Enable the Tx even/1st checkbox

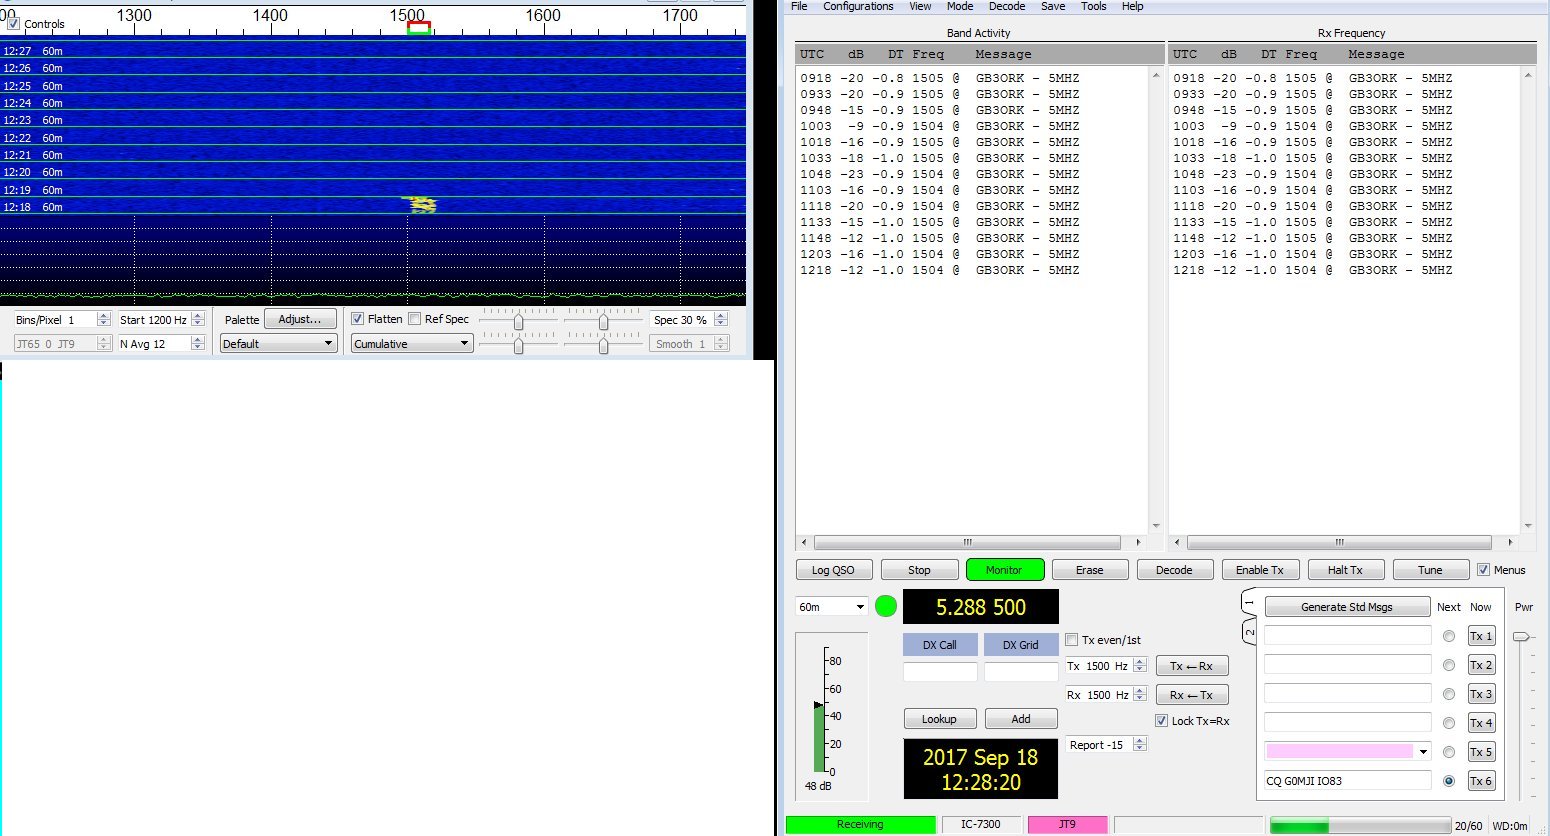tap(1072, 640)
